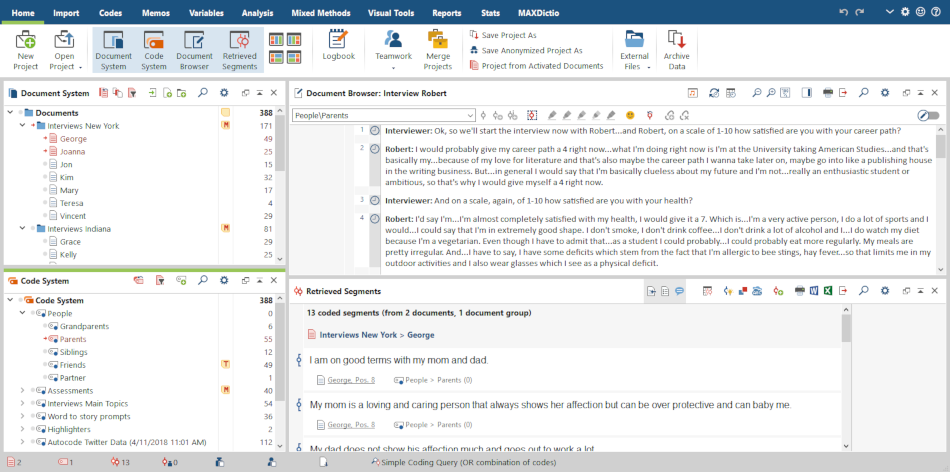Toggle the edit mode switch in Document Browser
Image resolution: width=950 pixels, height=472 pixels.
(928, 115)
